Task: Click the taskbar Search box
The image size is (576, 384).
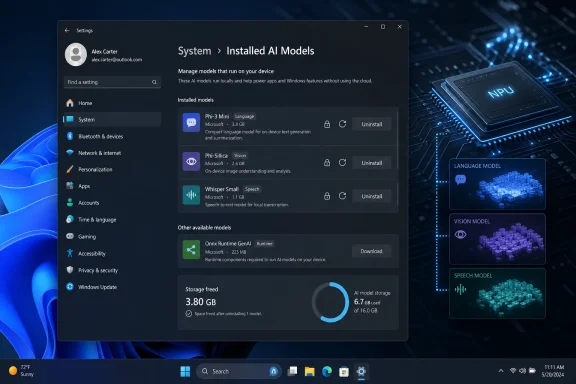Action: 239,372
